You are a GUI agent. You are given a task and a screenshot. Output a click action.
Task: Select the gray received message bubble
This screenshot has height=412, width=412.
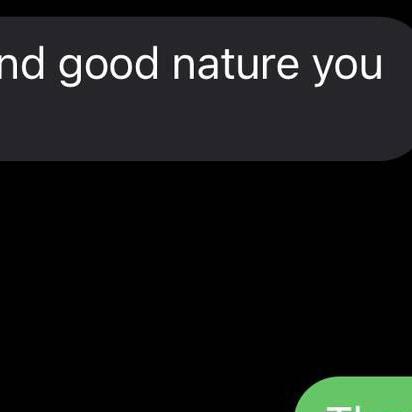(x=206, y=89)
